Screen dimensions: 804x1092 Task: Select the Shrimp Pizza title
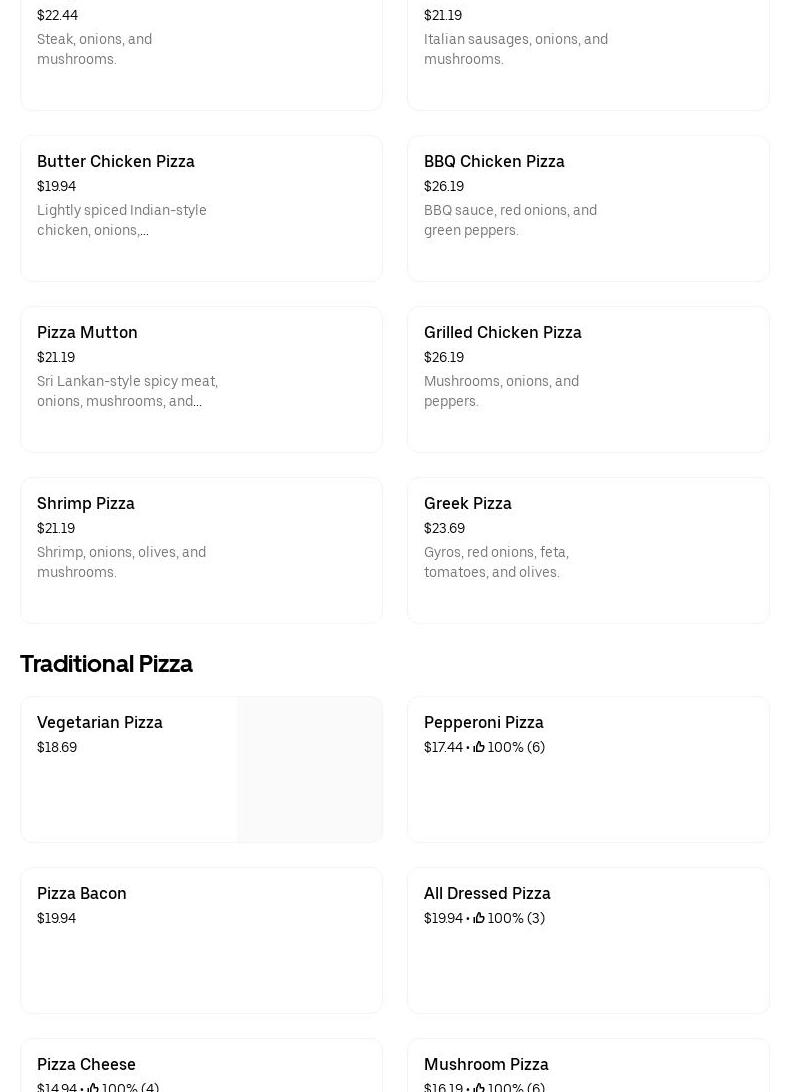[x=86, y=503]
